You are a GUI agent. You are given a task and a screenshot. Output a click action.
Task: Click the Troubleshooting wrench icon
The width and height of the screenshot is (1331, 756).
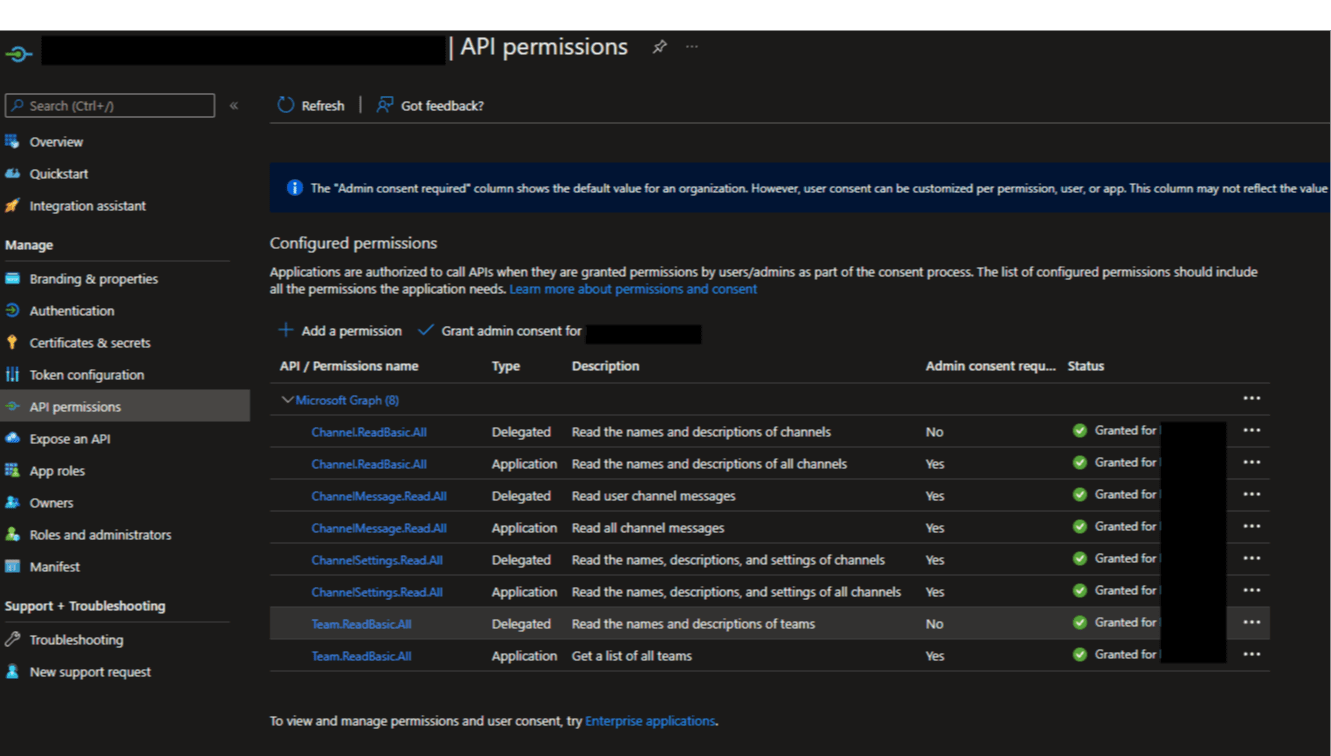[x=13, y=639]
